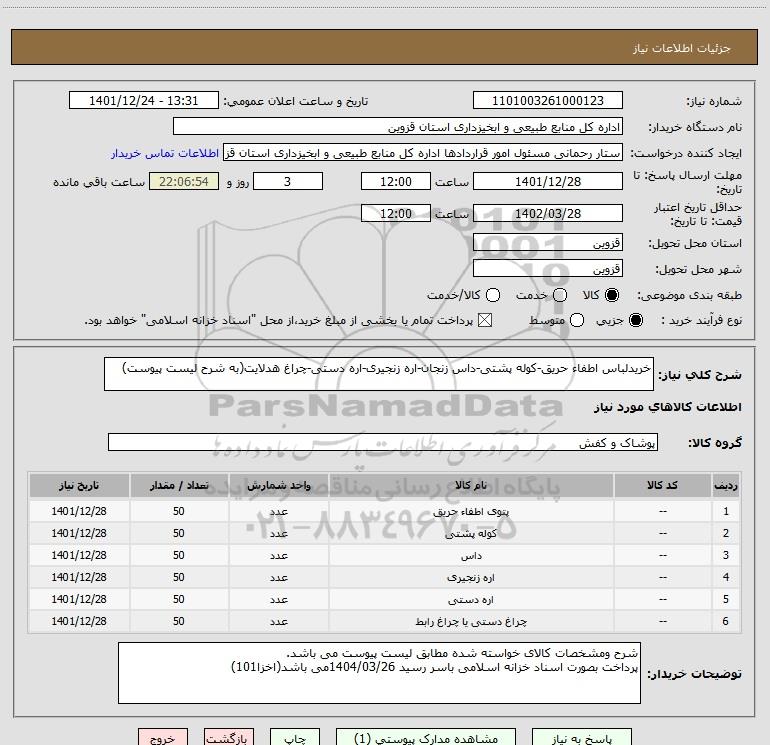Click the تعداد / مقدار column header
The height and width of the screenshot is (745, 770).
(179, 485)
